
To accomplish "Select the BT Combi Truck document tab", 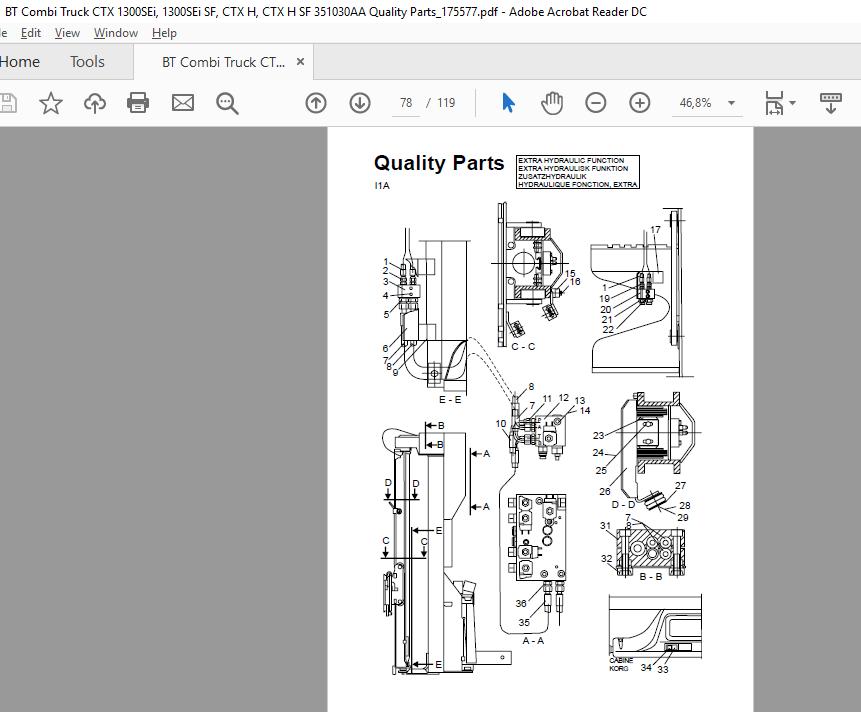I will click(223, 62).
